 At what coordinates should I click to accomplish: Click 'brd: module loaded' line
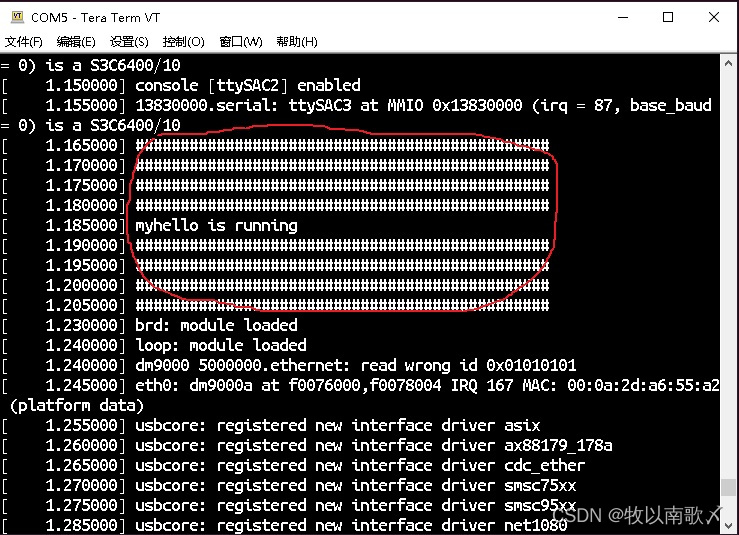(x=216, y=325)
